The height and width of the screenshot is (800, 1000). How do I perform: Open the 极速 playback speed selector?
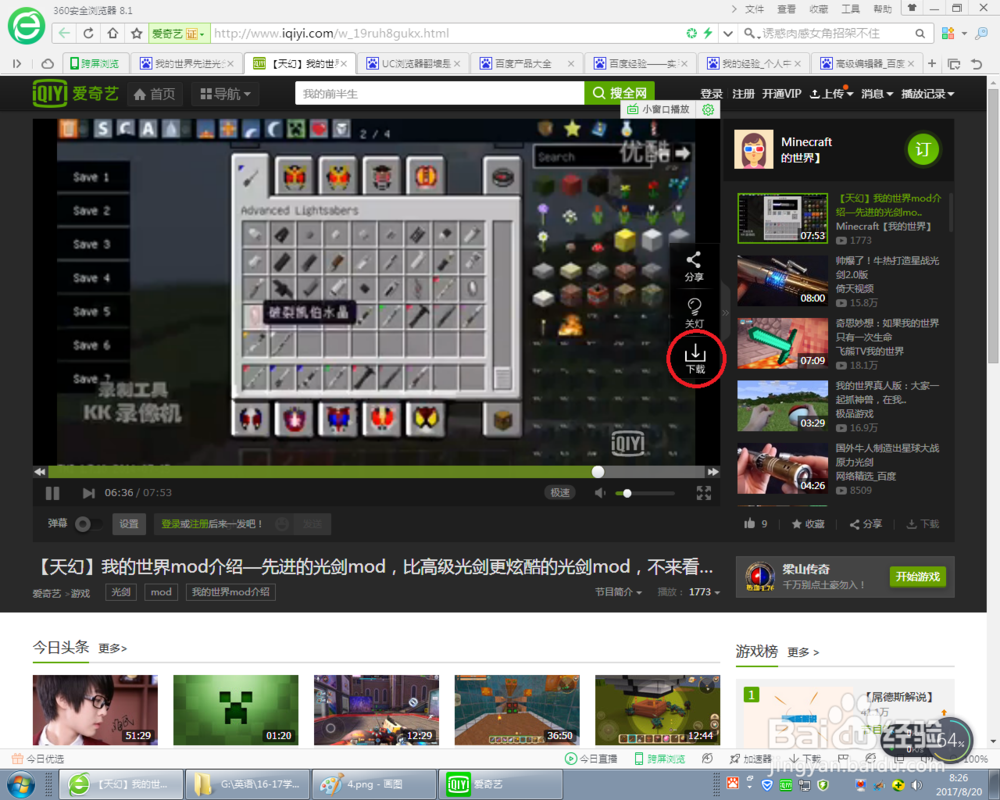[559, 492]
